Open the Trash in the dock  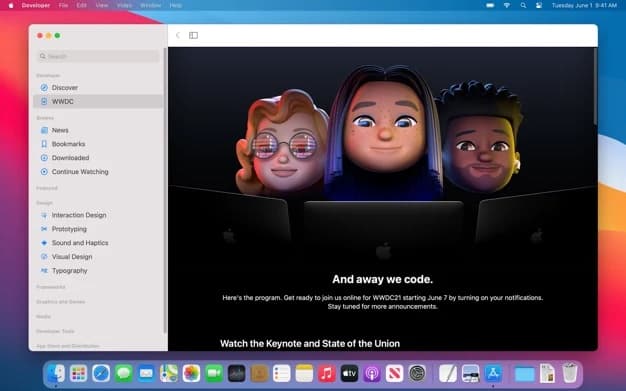pos(570,373)
